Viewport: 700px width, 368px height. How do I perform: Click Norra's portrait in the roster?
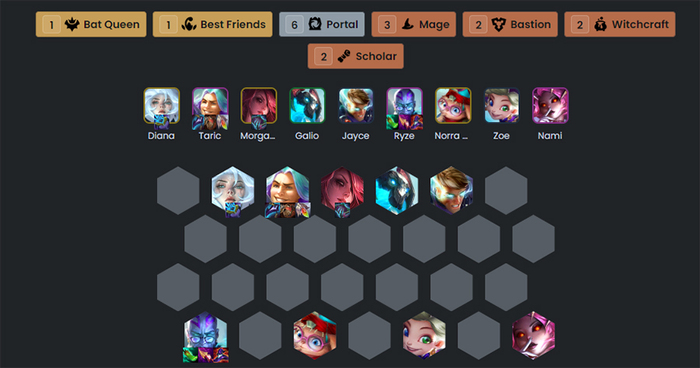pyautogui.click(x=453, y=106)
